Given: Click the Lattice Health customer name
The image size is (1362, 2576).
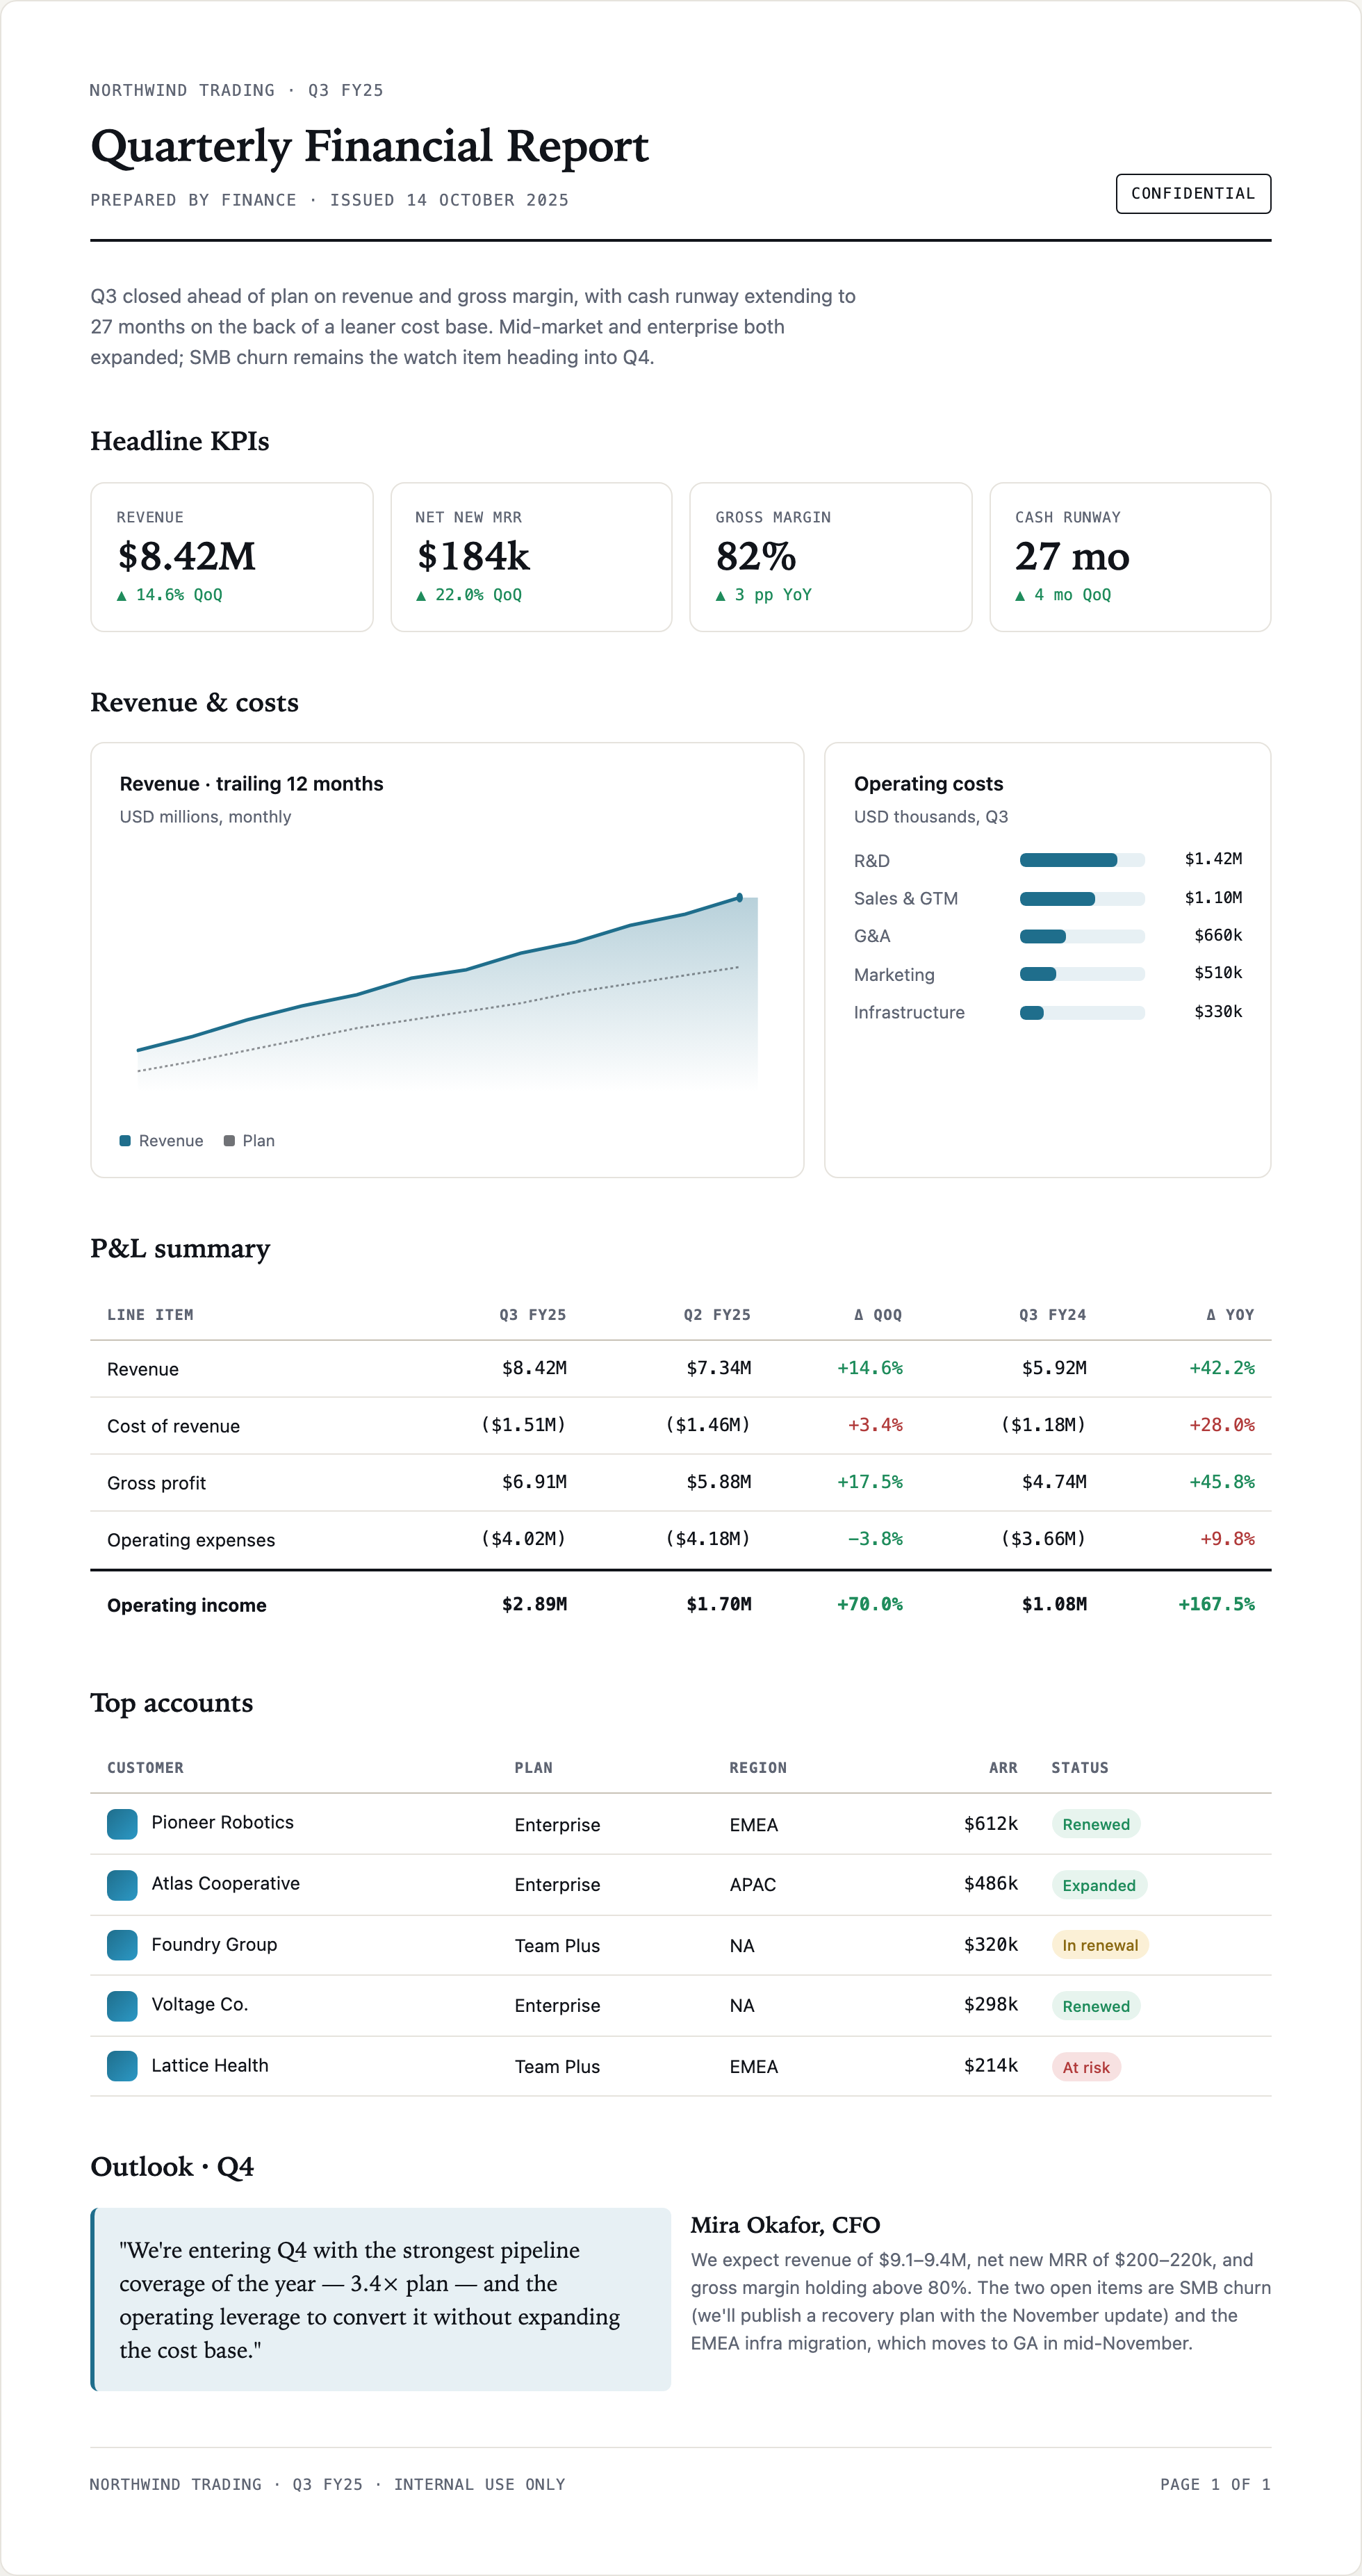Looking at the screenshot, I should click(210, 2065).
